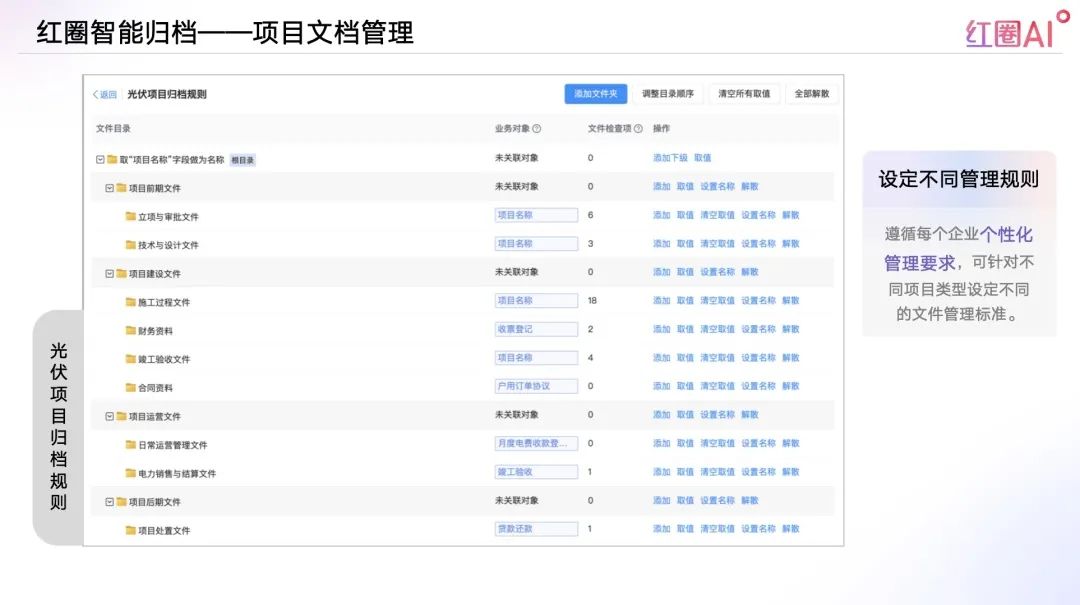Image resolution: width=1080 pixels, height=605 pixels.
Task: Click the 全部解散 button
Action: tap(811, 94)
